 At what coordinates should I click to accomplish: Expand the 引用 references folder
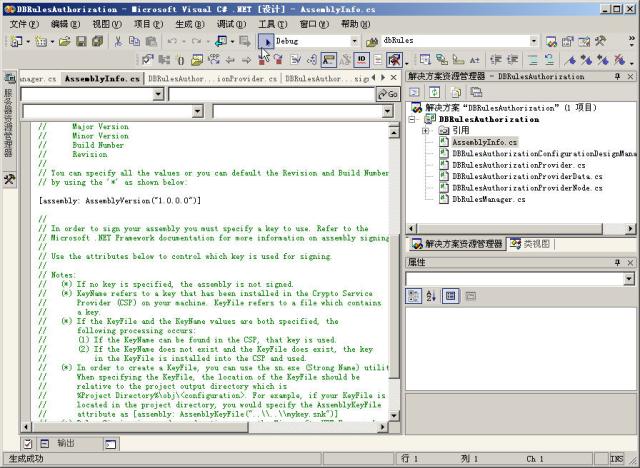point(425,131)
